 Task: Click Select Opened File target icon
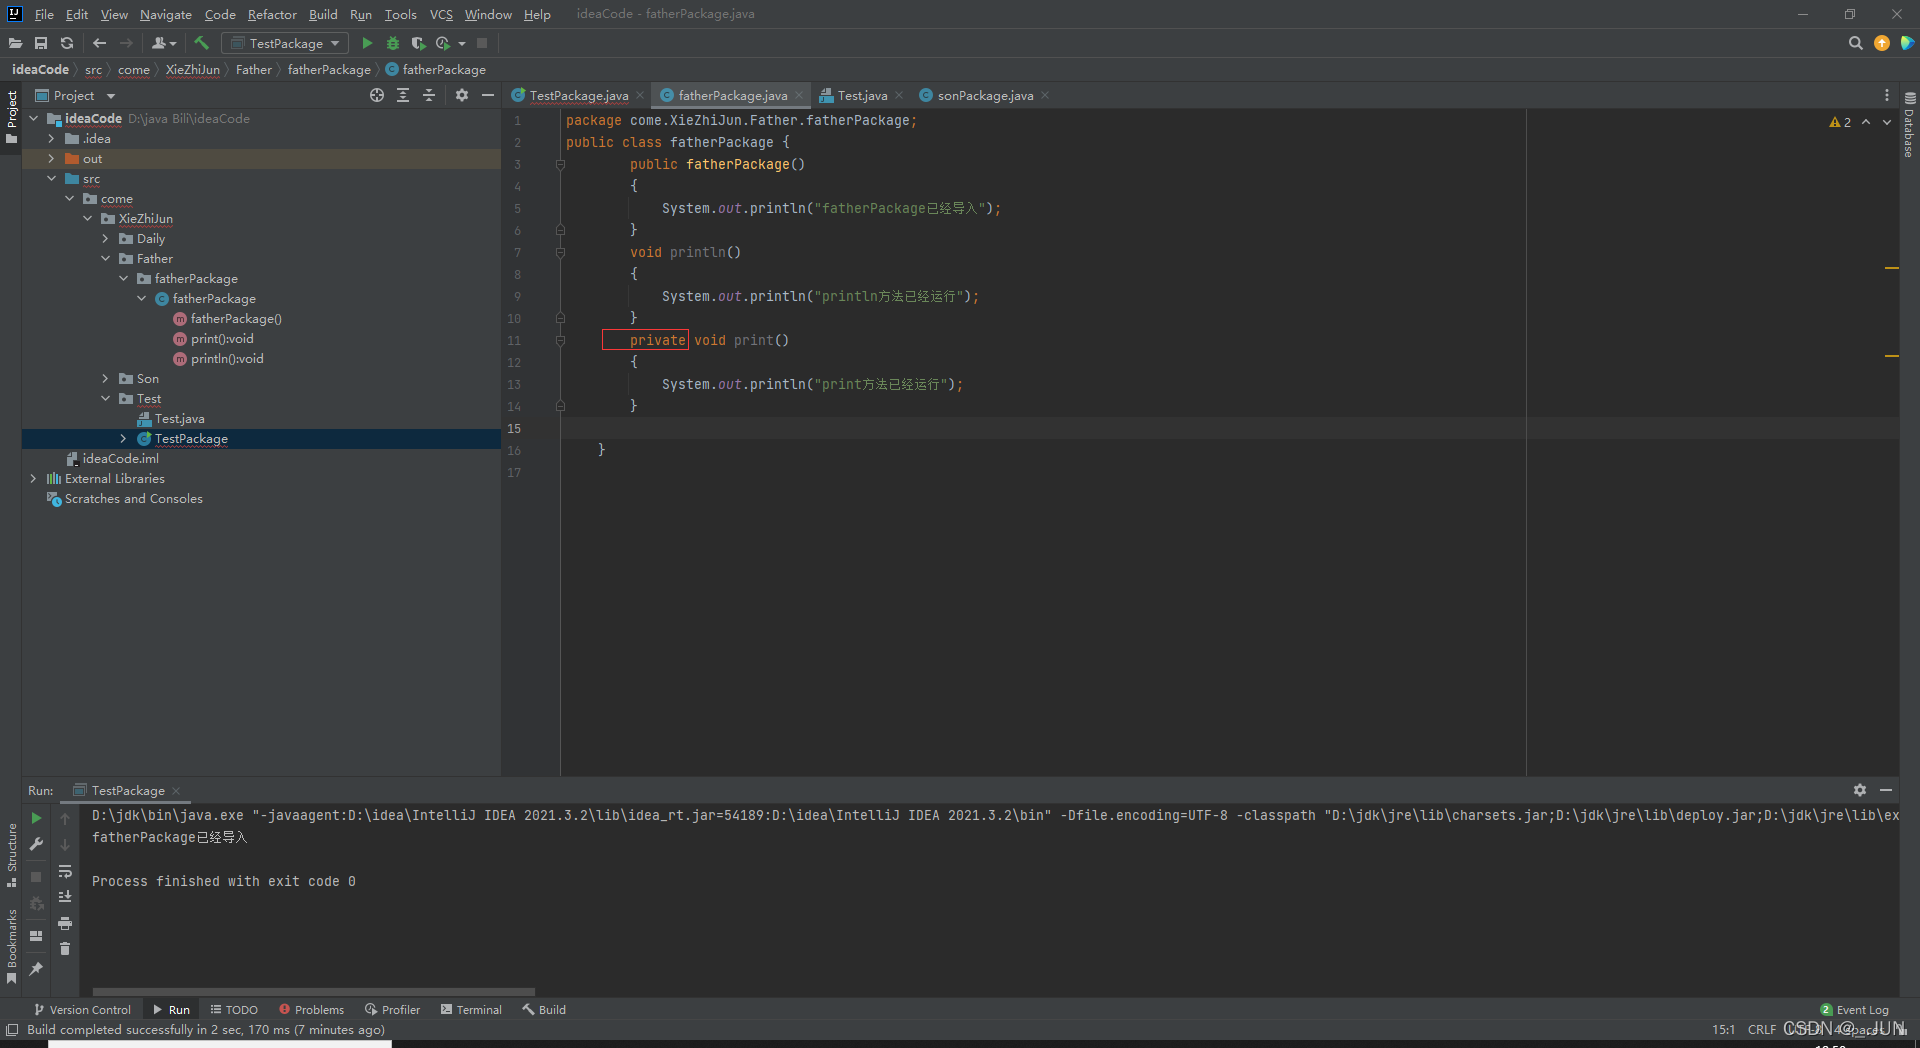click(377, 95)
